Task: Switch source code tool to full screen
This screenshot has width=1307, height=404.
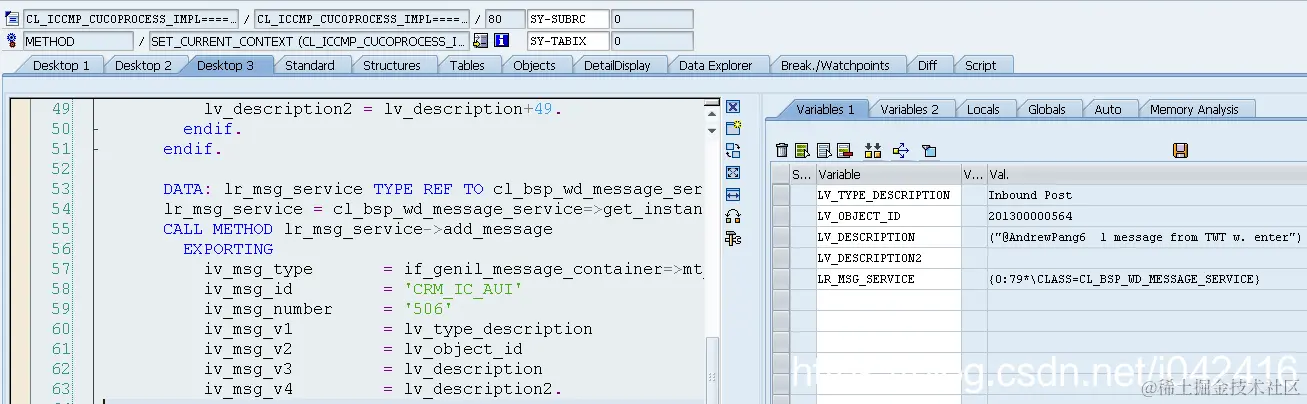Action: [733, 172]
